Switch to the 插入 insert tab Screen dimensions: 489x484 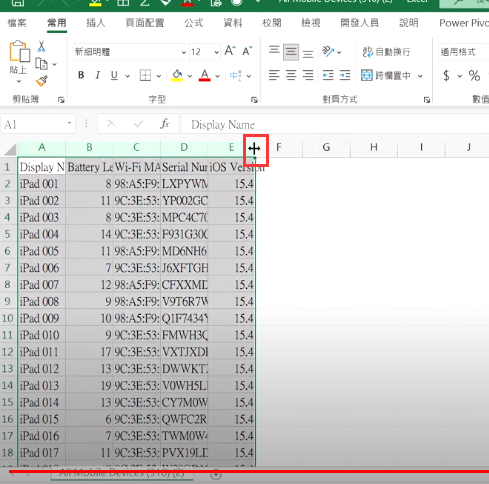point(96,23)
